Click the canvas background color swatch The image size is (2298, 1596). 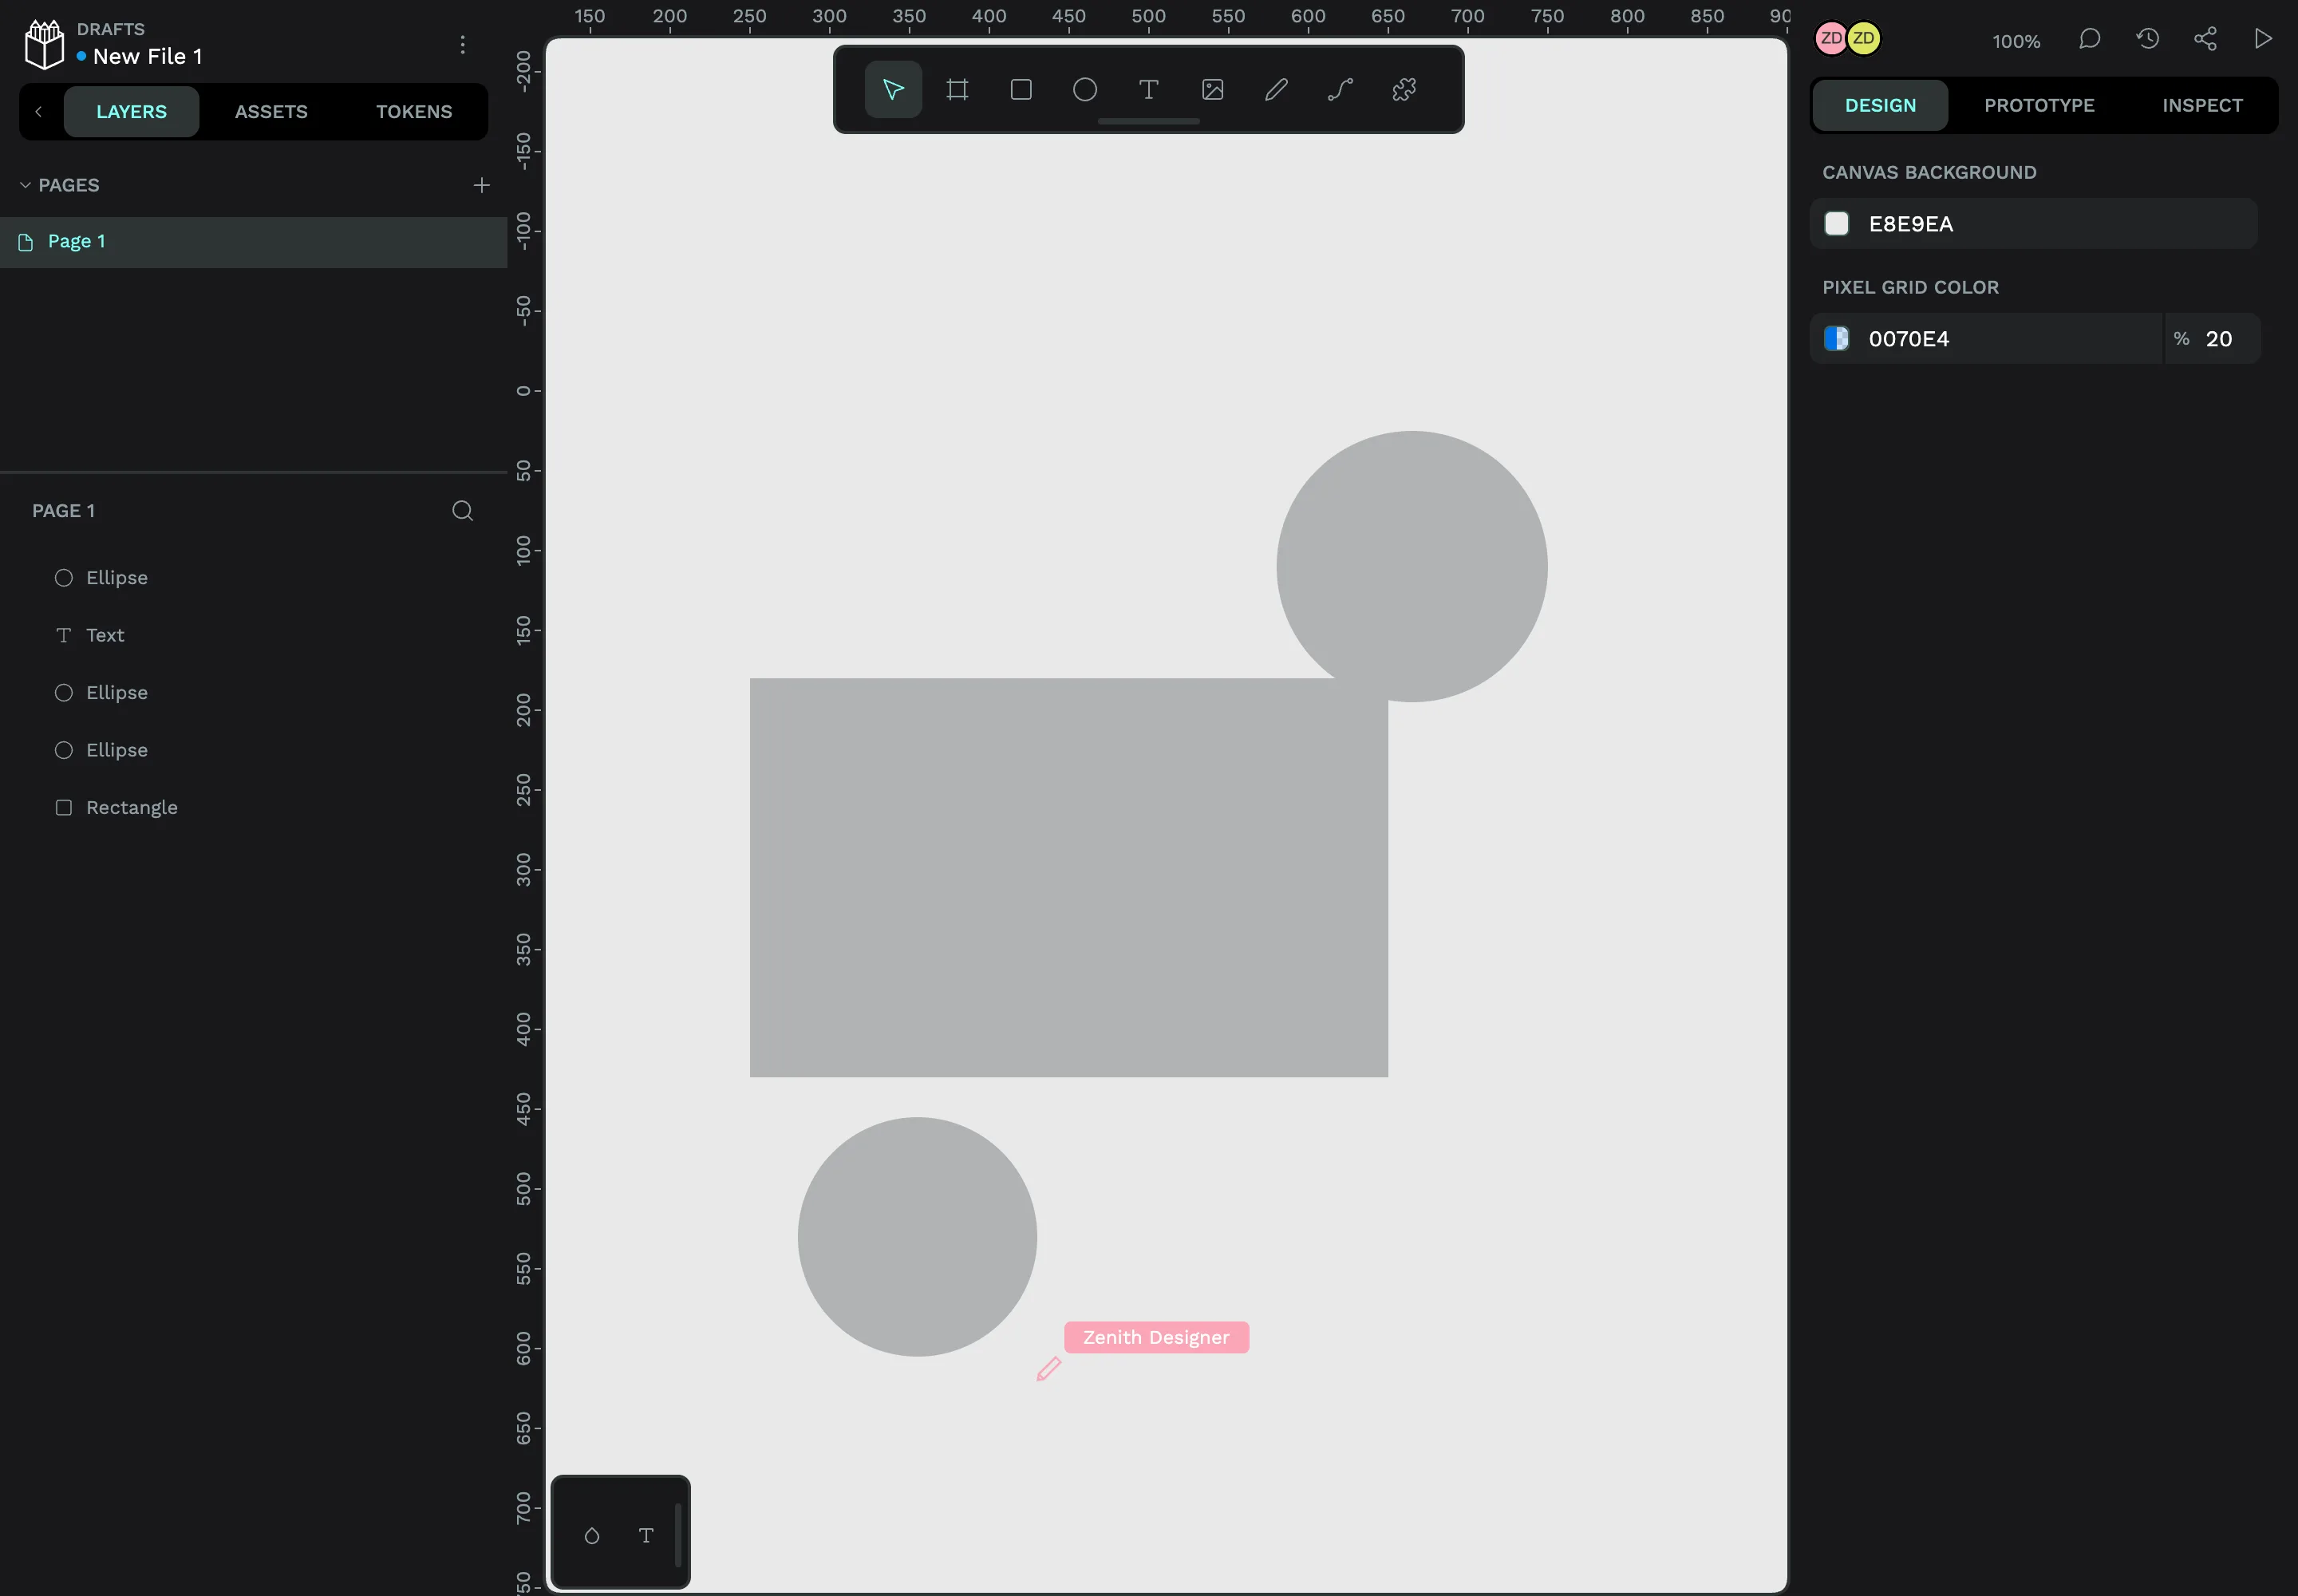[1836, 223]
